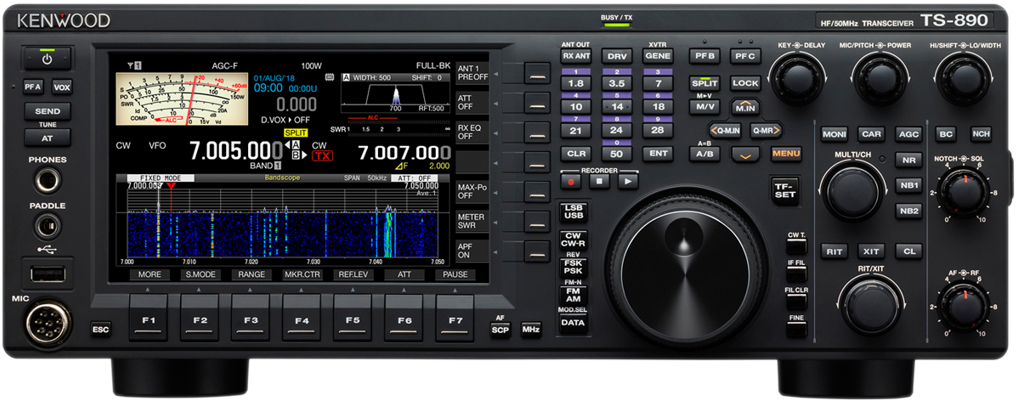Image resolution: width=1017 pixels, height=404 pixels.
Task: Adjust the NOTCH/SQL knob
Action: pos(964,192)
